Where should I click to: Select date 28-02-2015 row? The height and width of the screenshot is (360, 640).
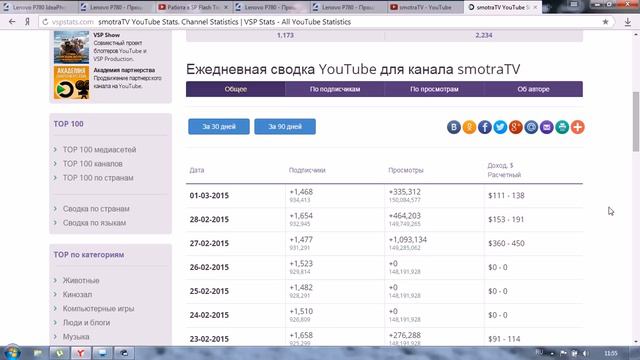[x=384, y=220]
